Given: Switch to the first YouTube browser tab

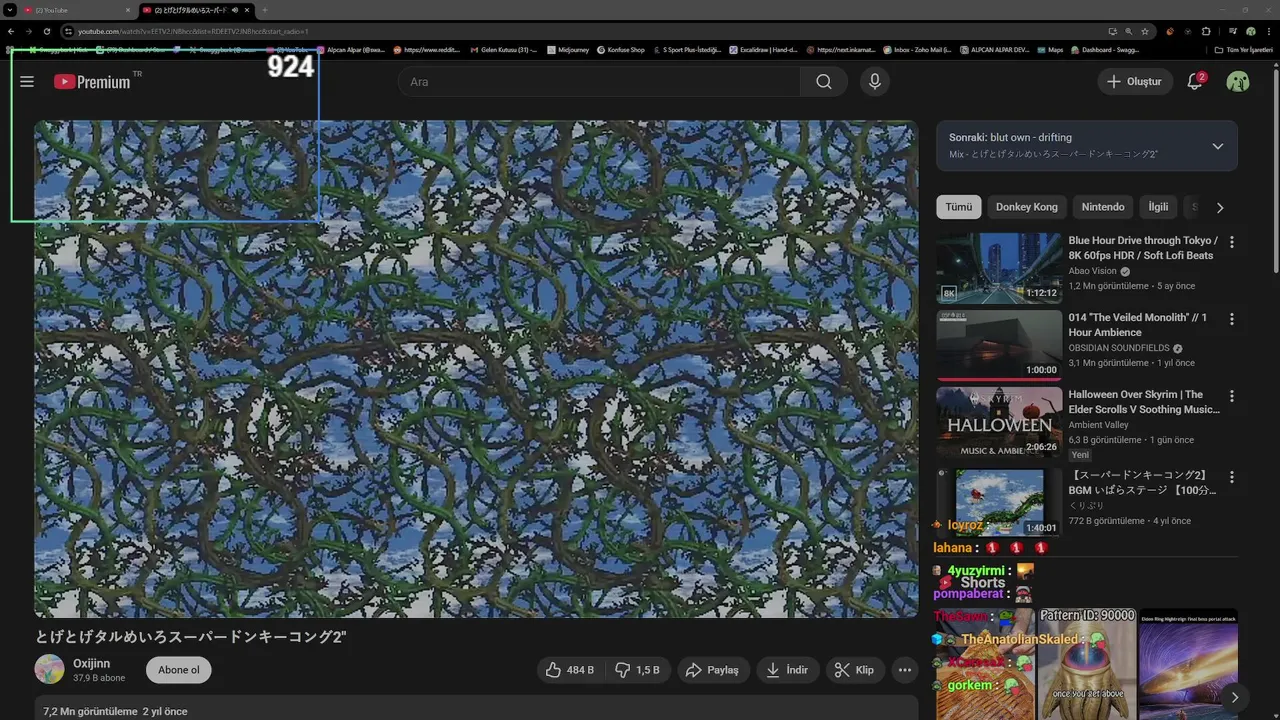Looking at the screenshot, I should pos(75,10).
